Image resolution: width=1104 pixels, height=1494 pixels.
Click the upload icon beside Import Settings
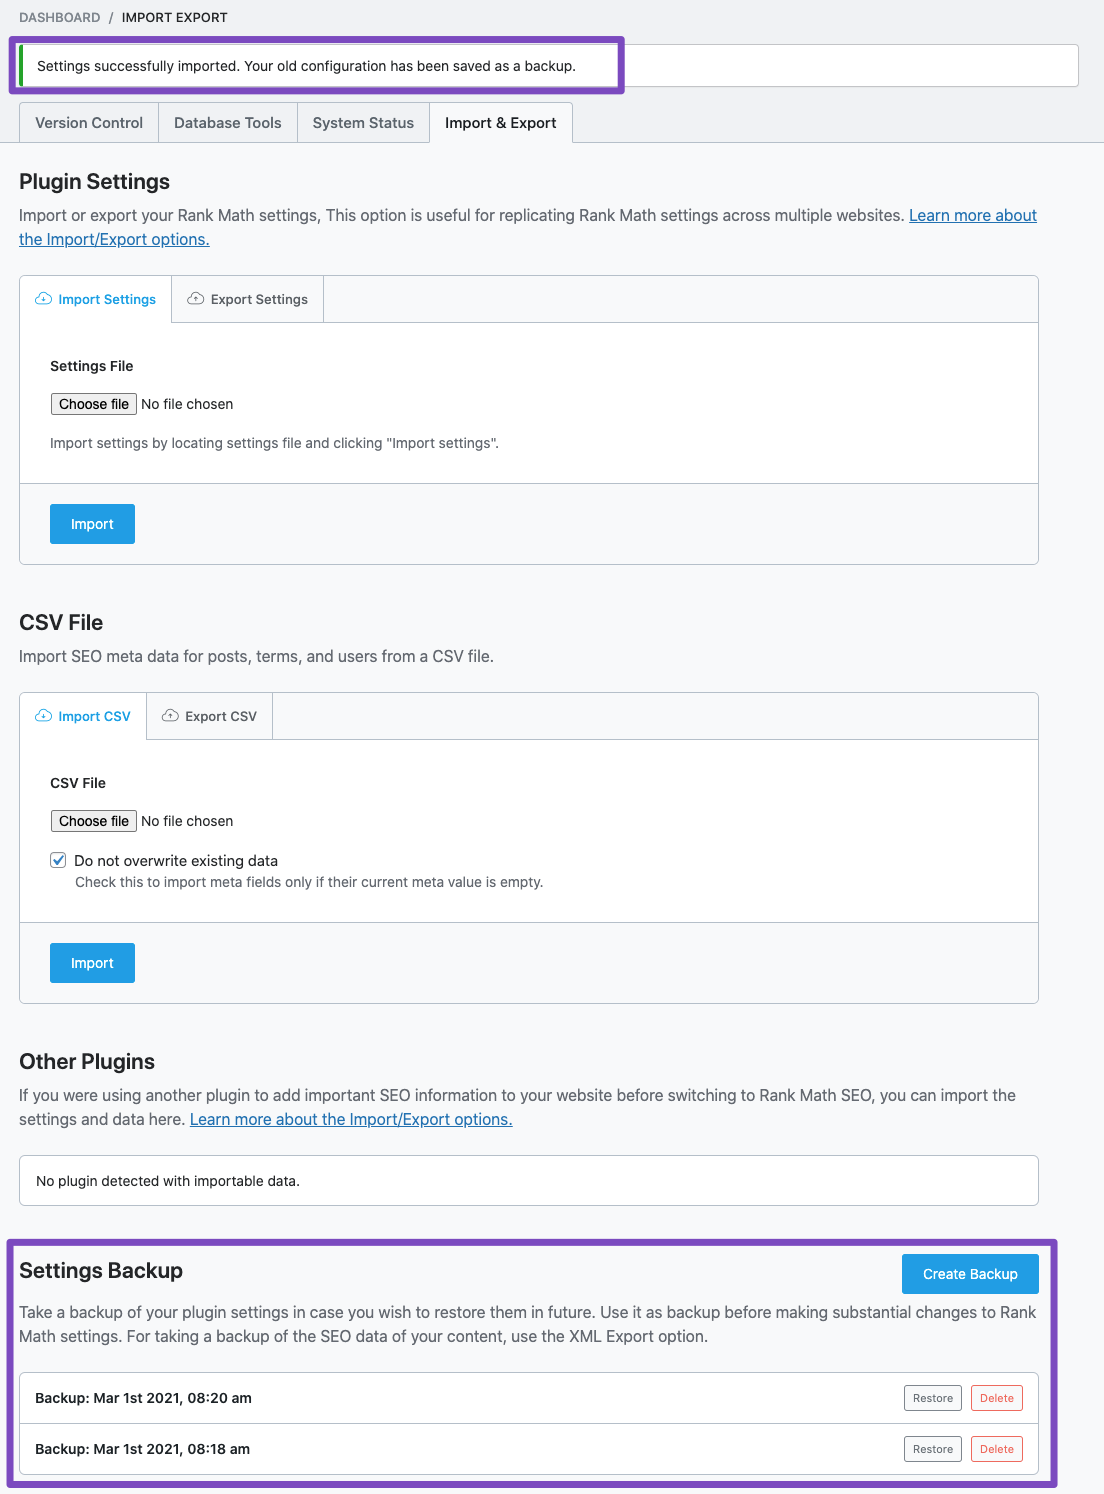point(44,298)
